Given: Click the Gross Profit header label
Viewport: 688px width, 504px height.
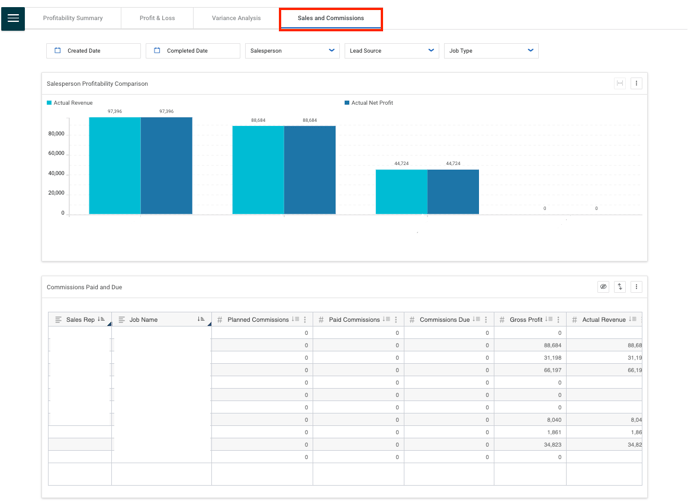Looking at the screenshot, I should pos(526,320).
